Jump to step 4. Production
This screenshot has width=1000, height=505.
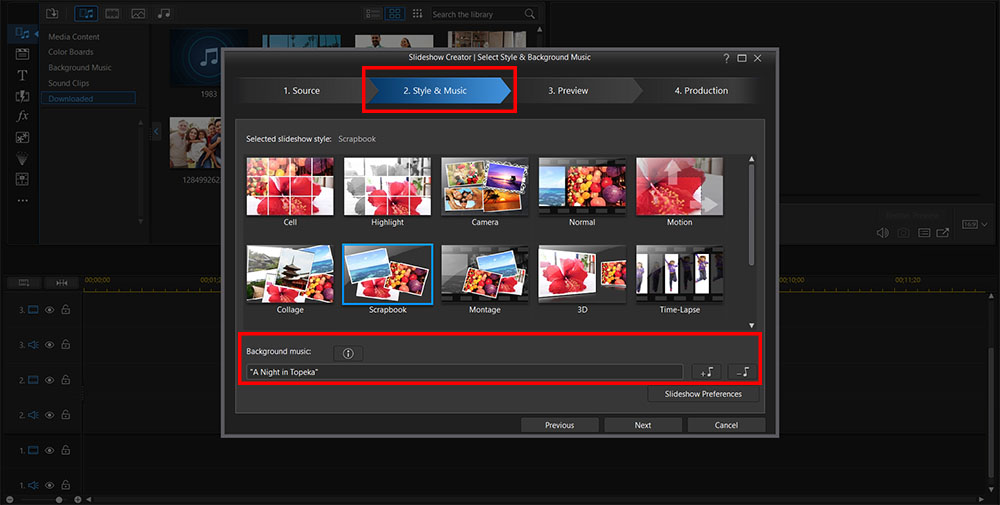[701, 91]
